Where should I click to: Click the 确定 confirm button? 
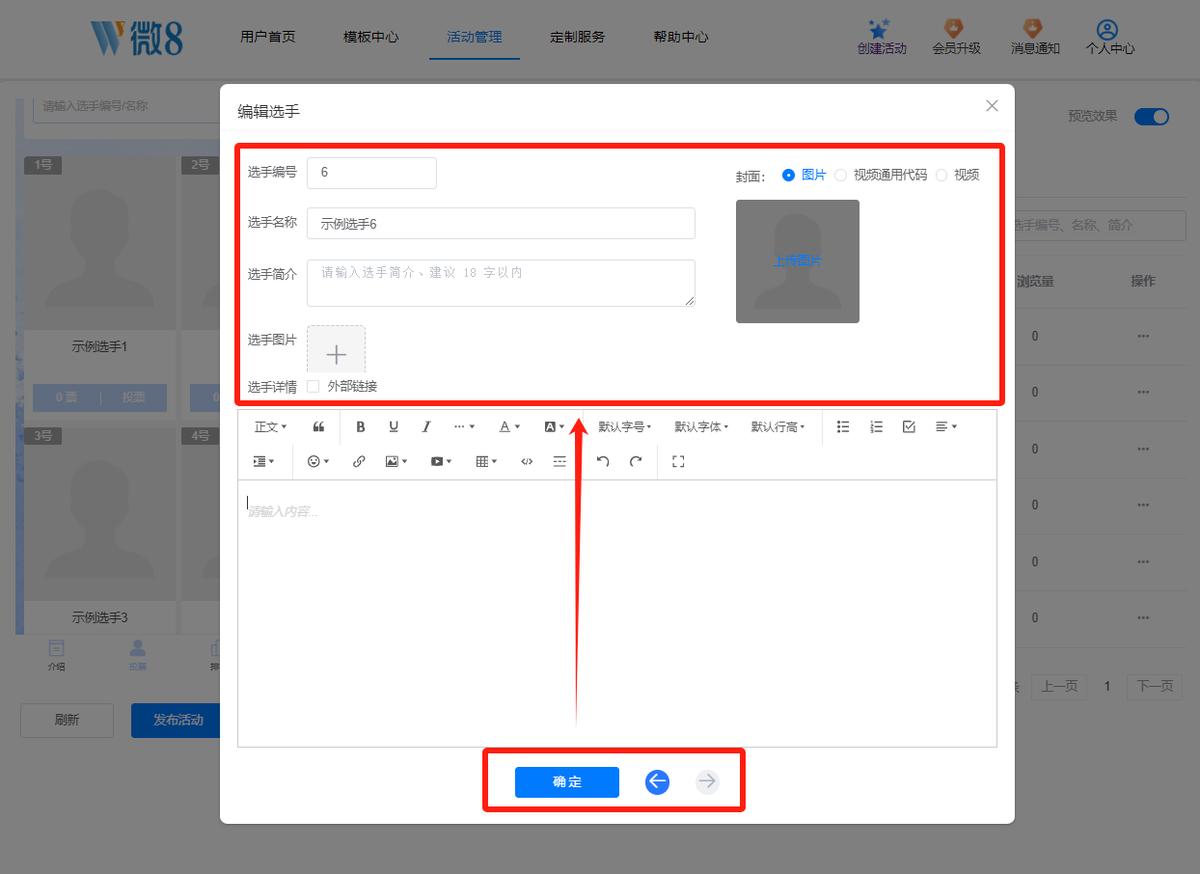(x=567, y=782)
